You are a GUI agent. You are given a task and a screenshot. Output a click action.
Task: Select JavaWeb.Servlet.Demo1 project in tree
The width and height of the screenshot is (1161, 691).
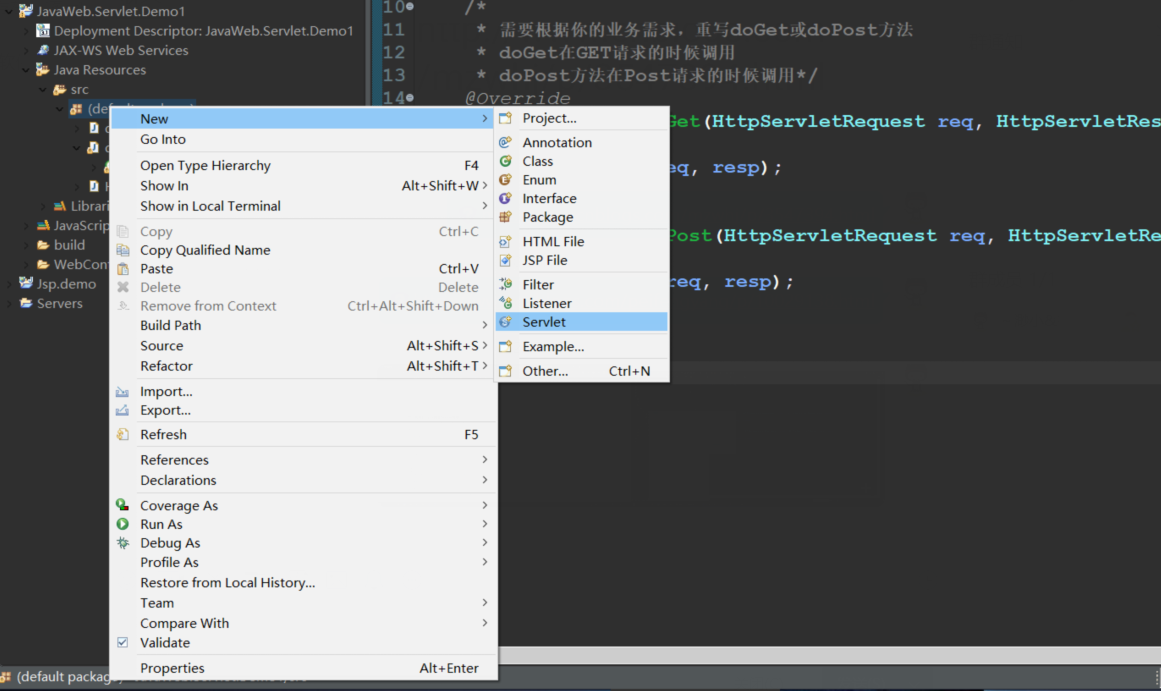[x=111, y=11]
